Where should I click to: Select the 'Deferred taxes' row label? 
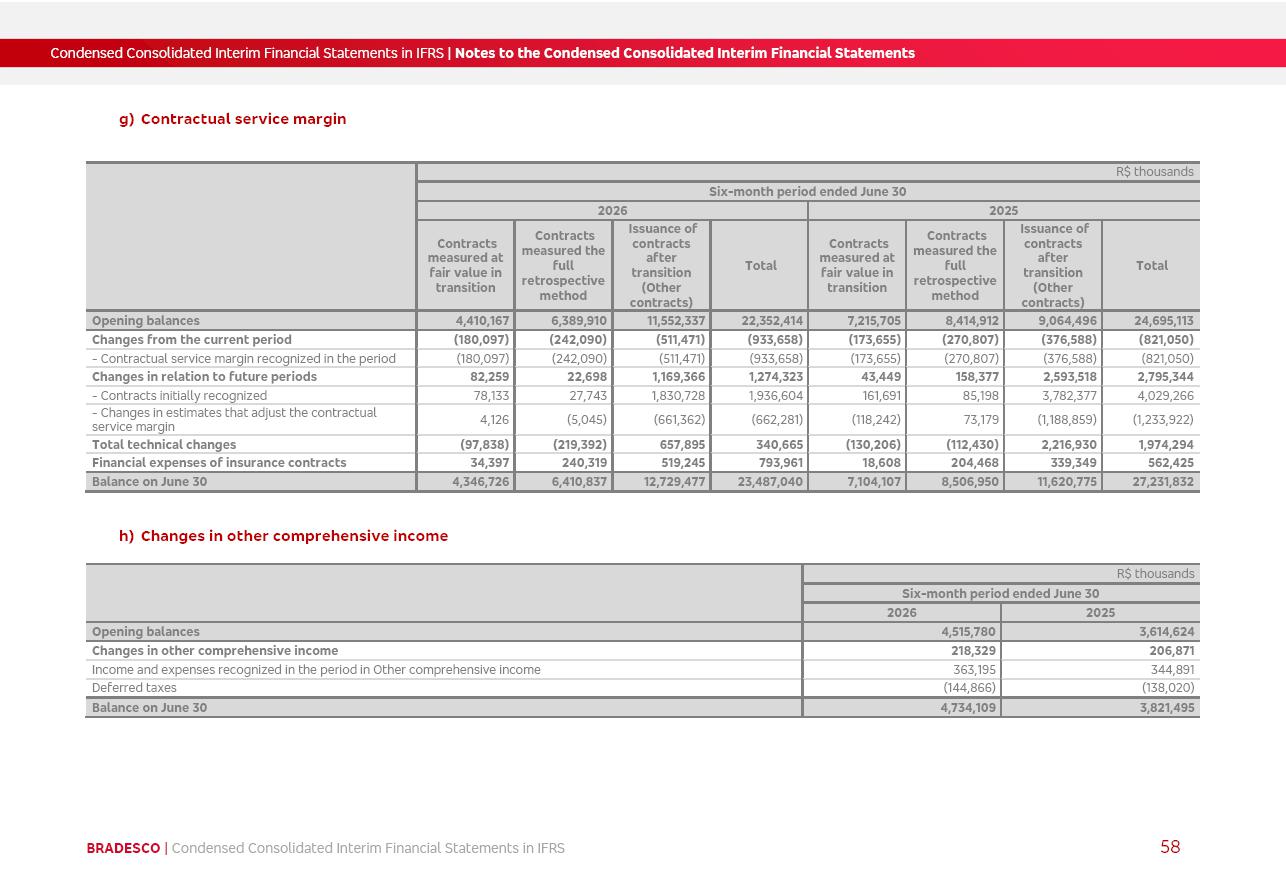pos(134,688)
